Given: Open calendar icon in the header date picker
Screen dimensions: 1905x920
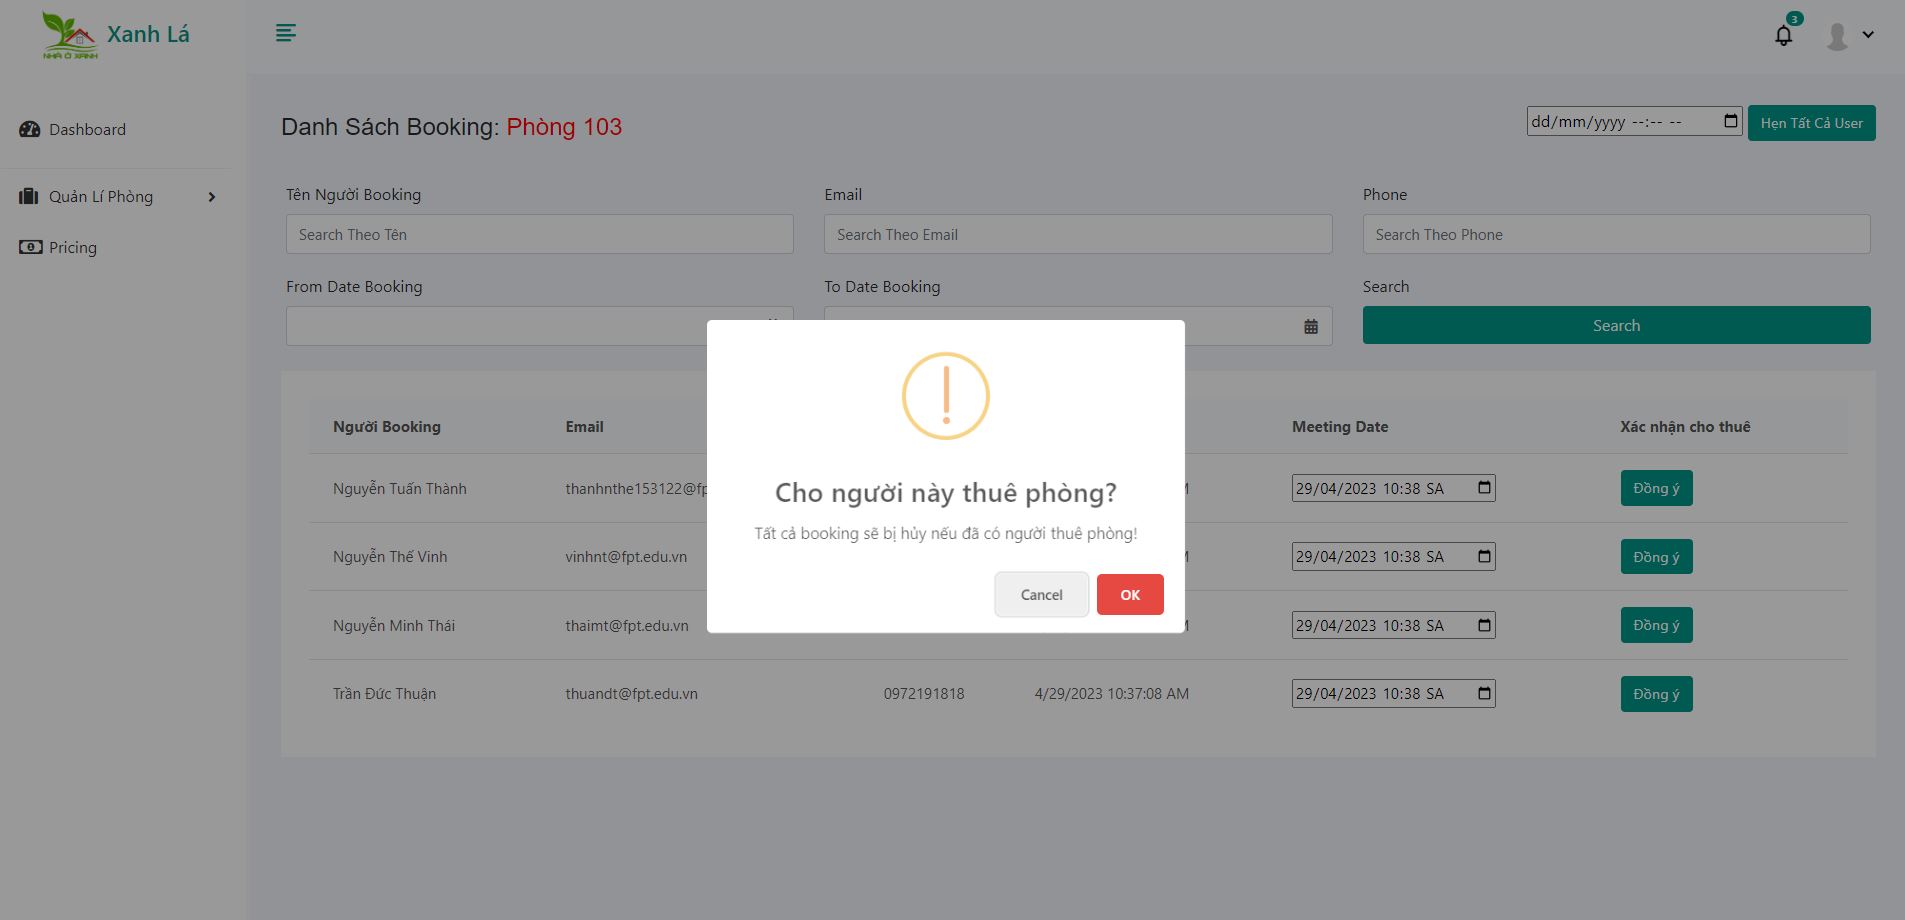Looking at the screenshot, I should 1730,120.
